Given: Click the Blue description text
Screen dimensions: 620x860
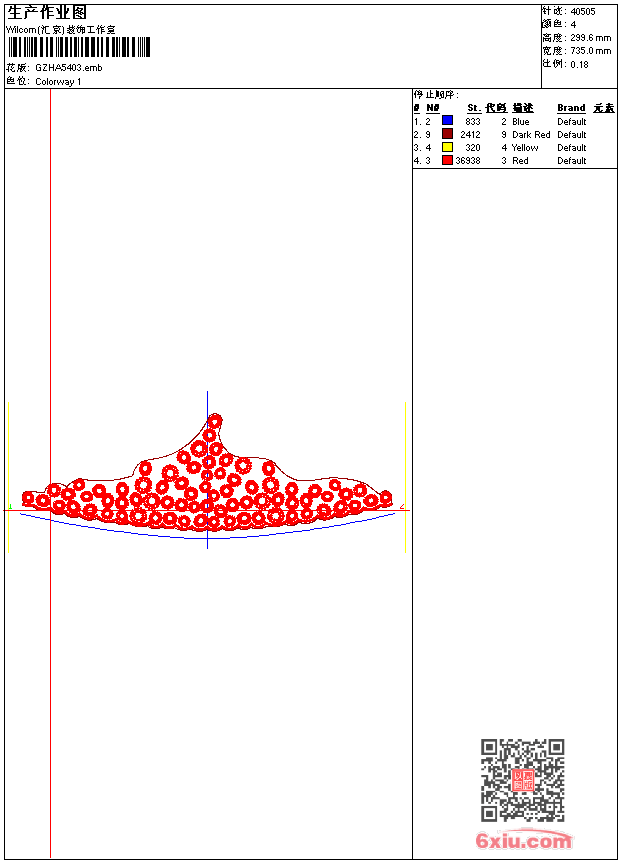Looking at the screenshot, I should 521,122.
